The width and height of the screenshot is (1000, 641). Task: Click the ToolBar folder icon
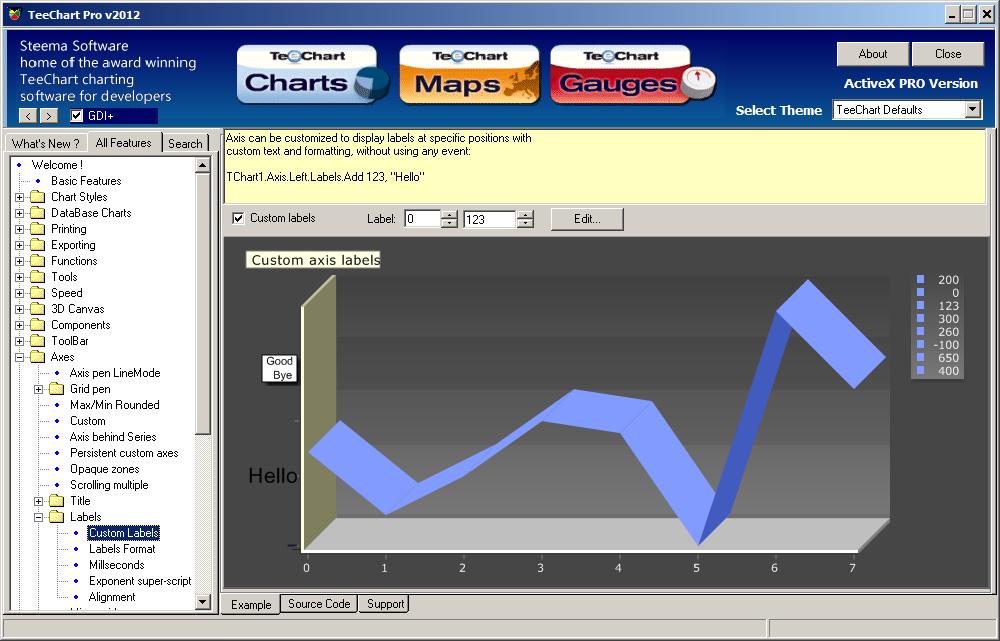pyautogui.click(x=38, y=340)
